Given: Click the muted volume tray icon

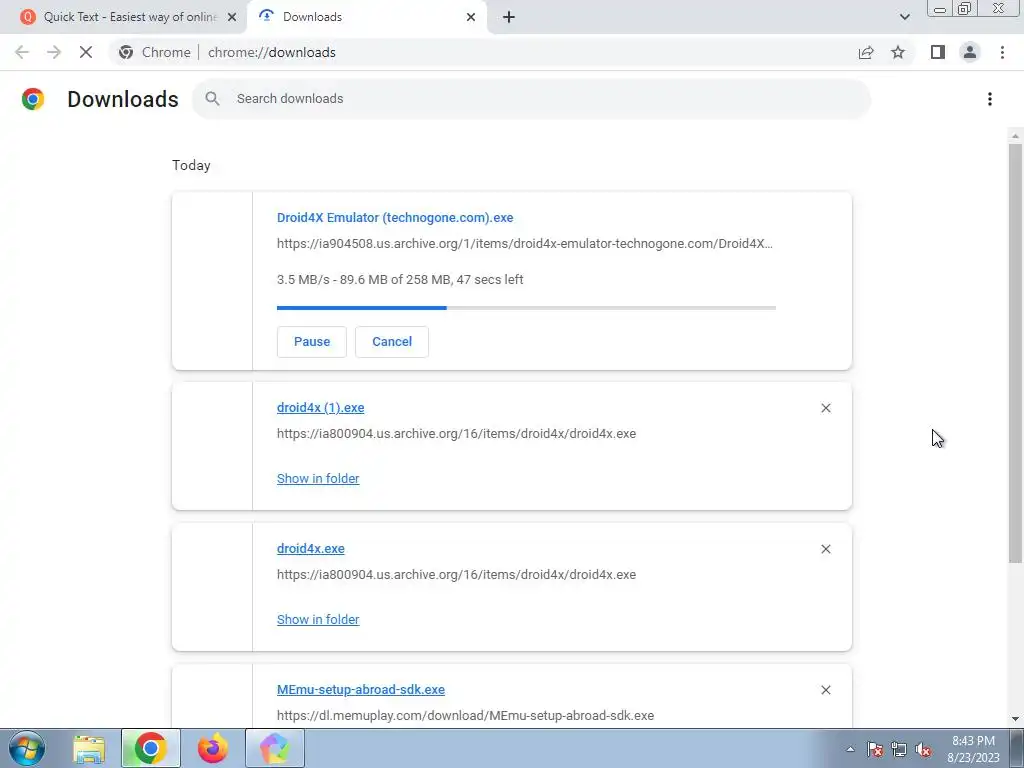Looking at the screenshot, I should (x=923, y=749).
